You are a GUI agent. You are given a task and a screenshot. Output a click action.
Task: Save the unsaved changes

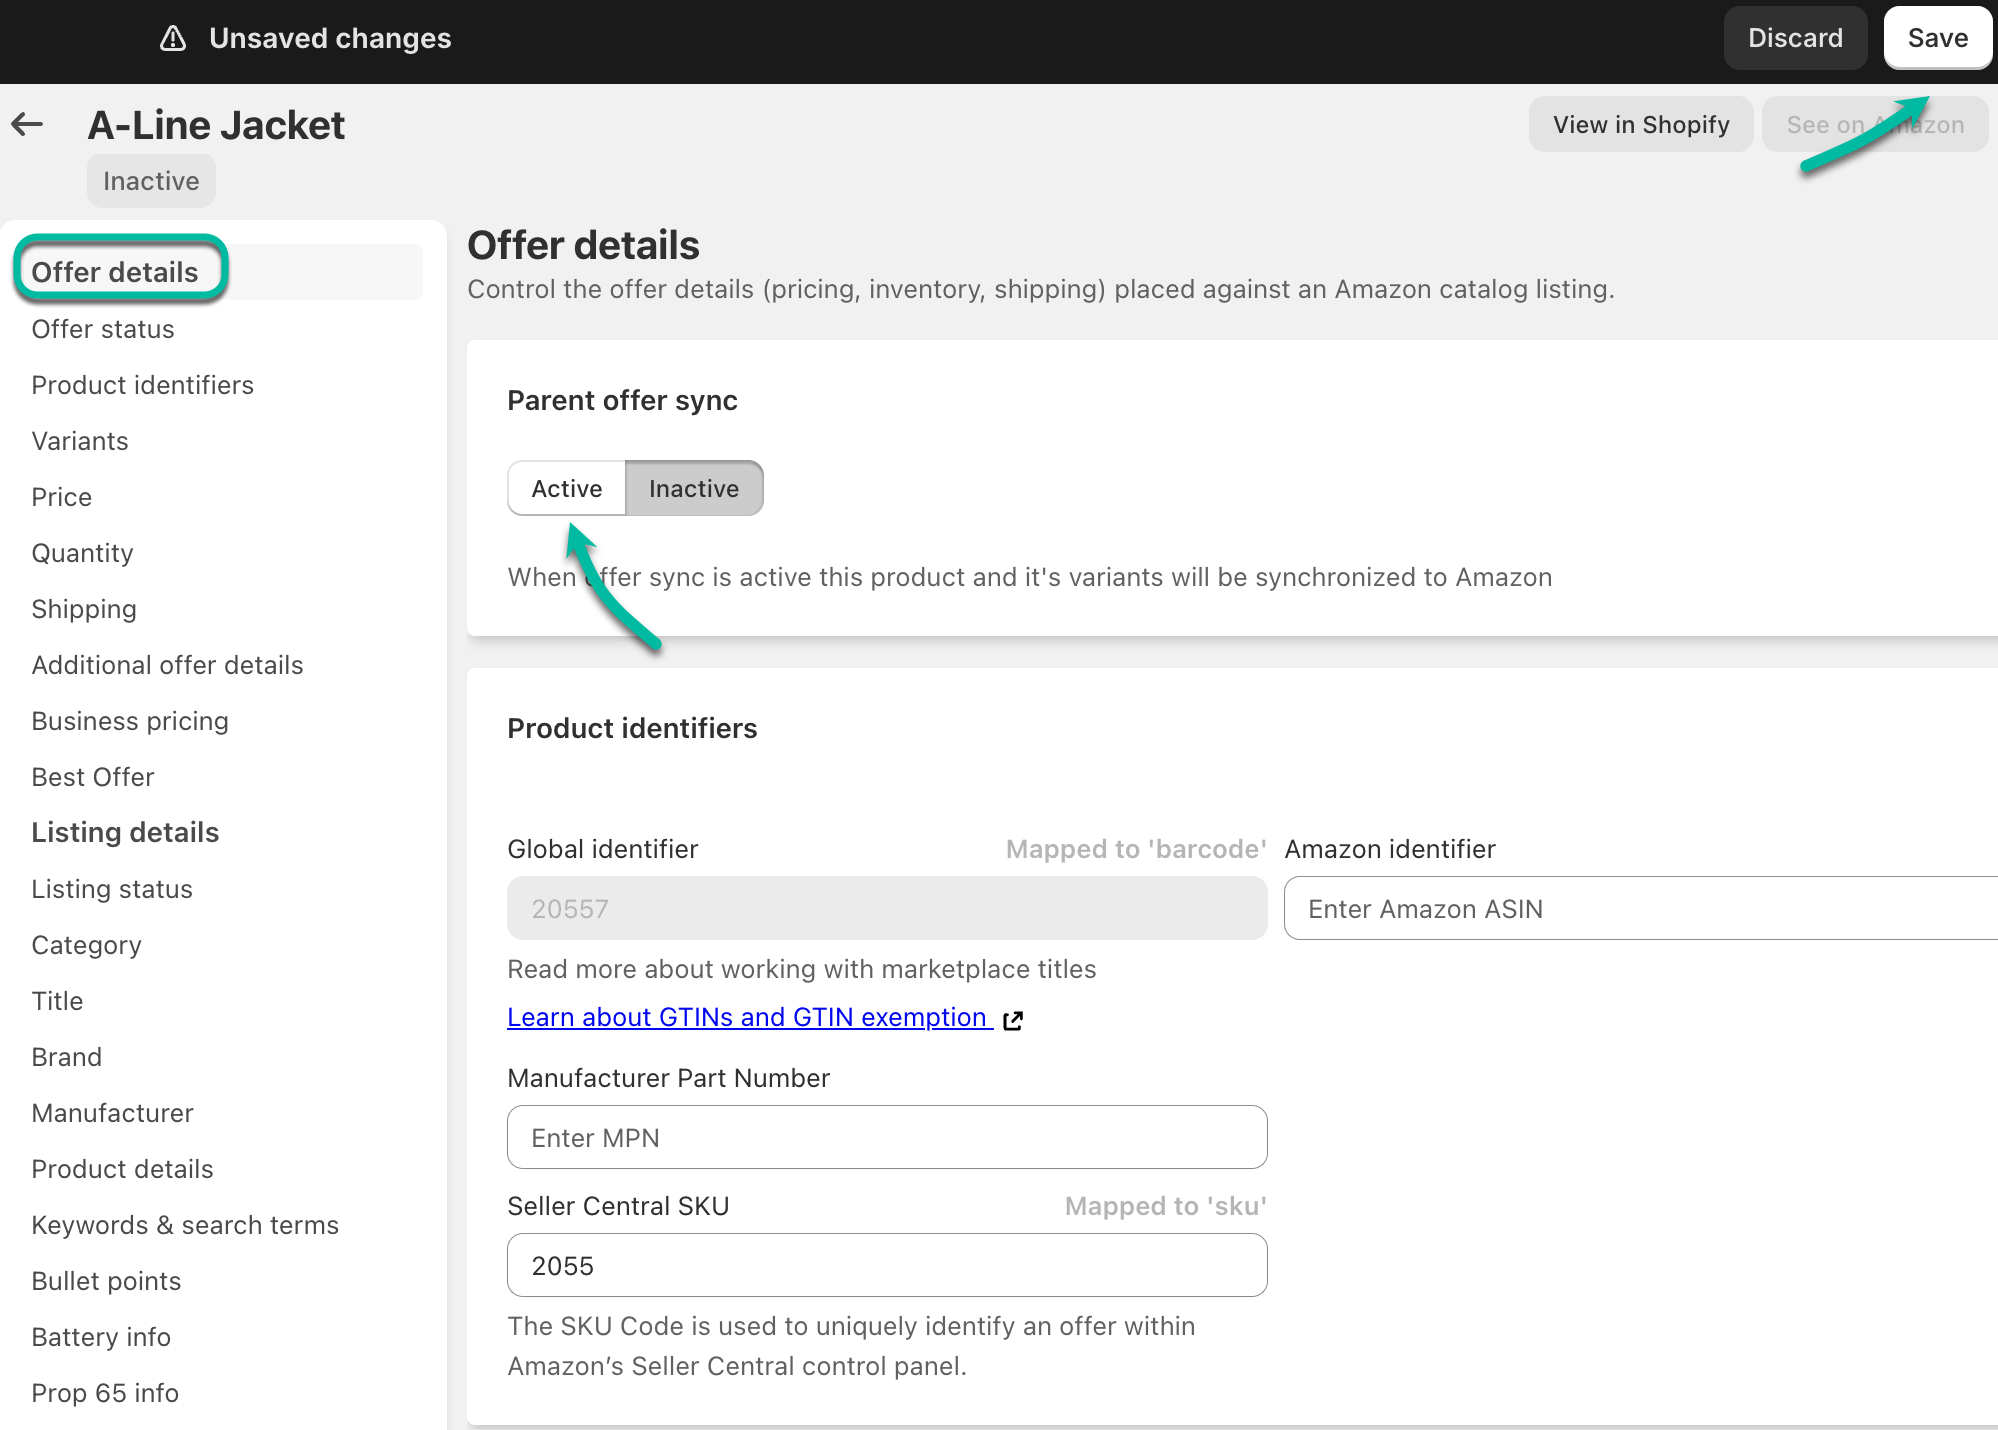[x=1937, y=38]
